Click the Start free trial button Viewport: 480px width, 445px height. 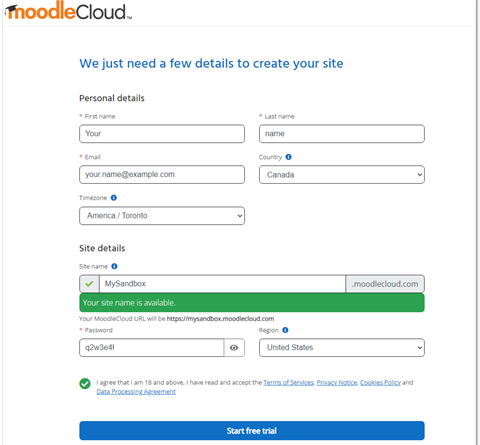tap(252, 431)
